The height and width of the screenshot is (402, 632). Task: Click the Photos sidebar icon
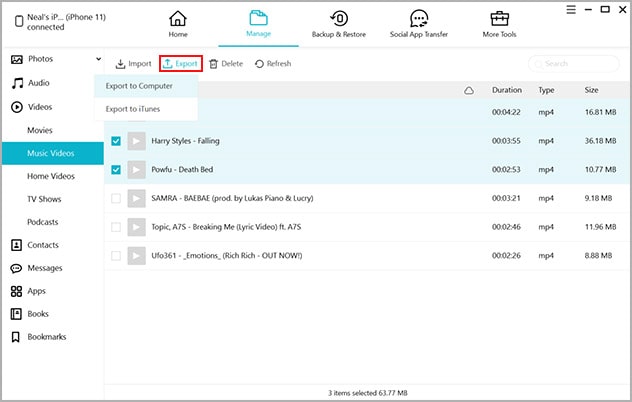(17, 59)
